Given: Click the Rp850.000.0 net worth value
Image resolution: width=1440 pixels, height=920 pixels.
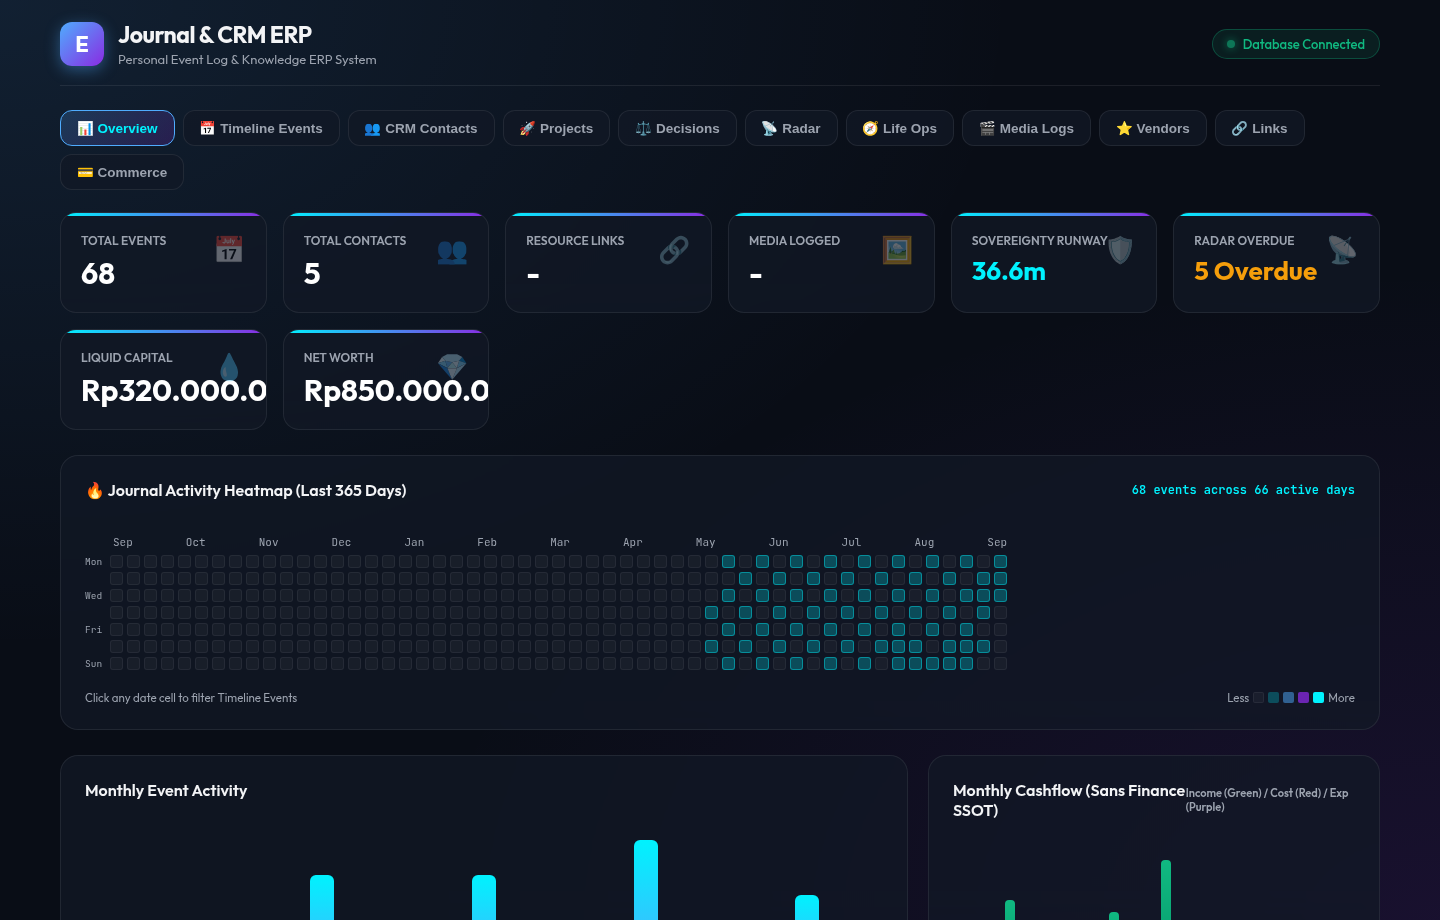Looking at the screenshot, I should tap(396, 390).
